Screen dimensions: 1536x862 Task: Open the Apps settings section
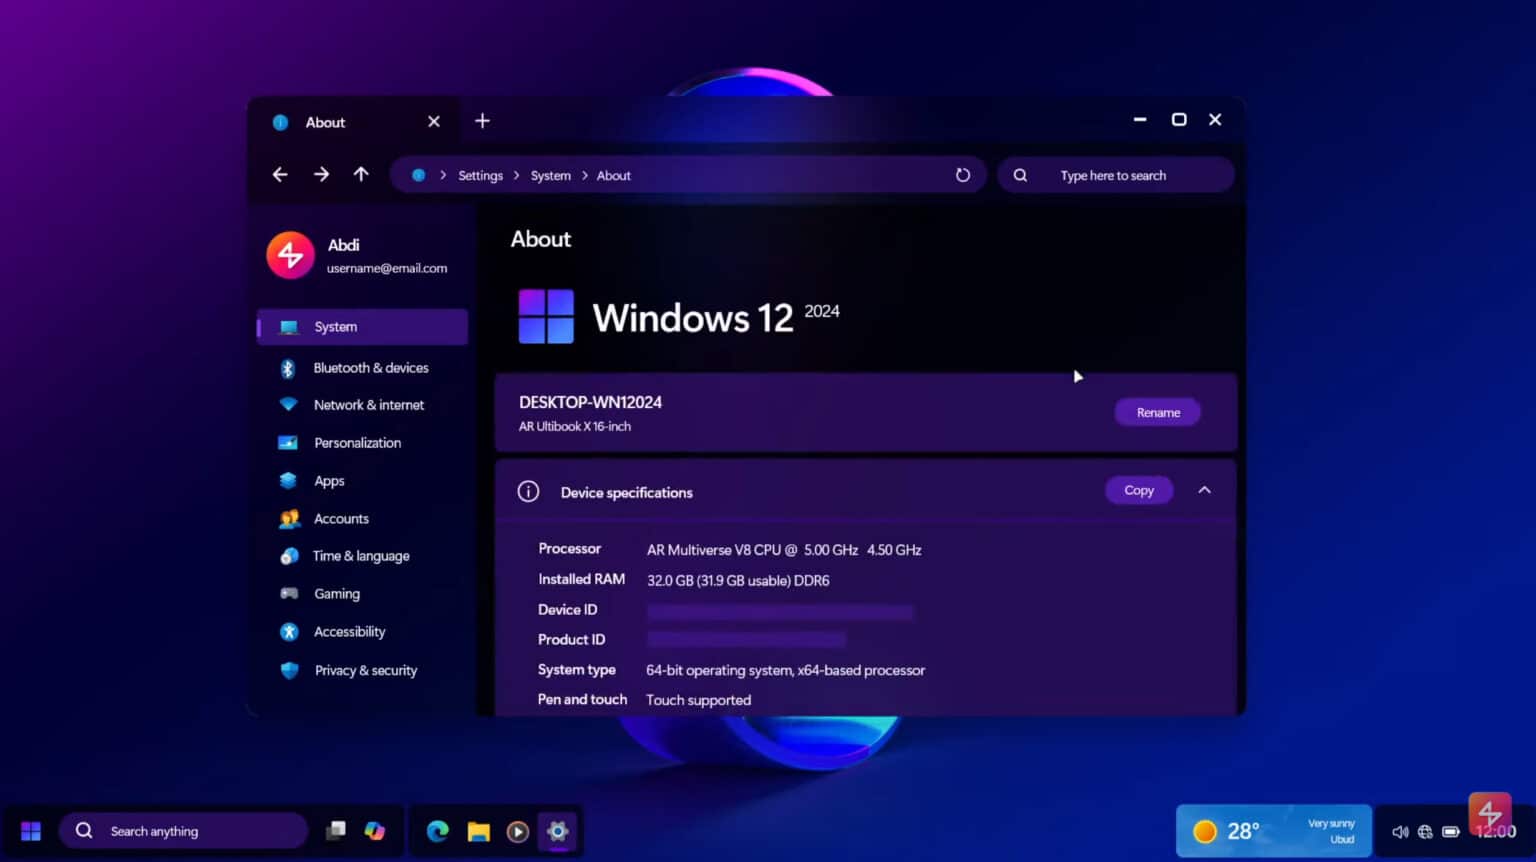coord(329,480)
